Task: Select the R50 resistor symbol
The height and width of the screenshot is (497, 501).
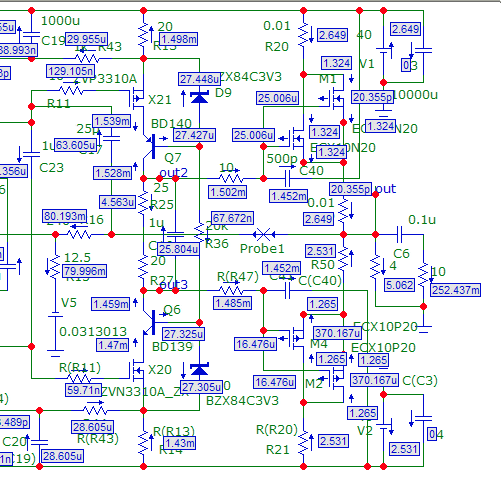Action: tap(343, 259)
